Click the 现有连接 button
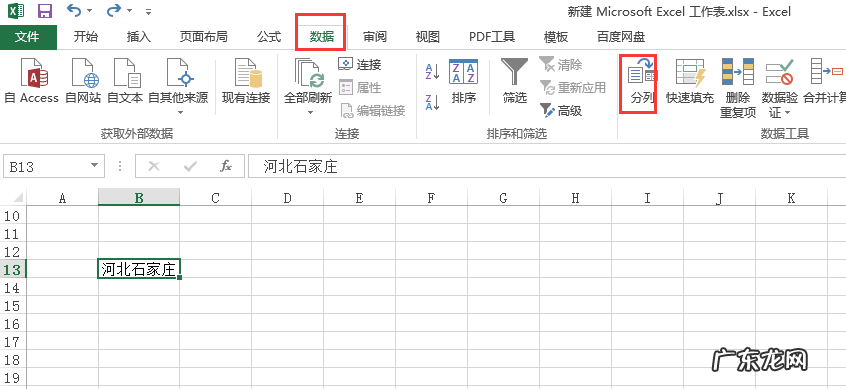The image size is (846, 389). (246, 81)
